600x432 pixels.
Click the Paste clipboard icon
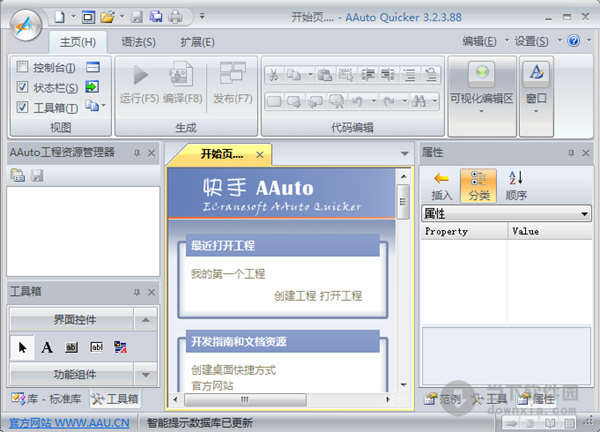pos(324,75)
